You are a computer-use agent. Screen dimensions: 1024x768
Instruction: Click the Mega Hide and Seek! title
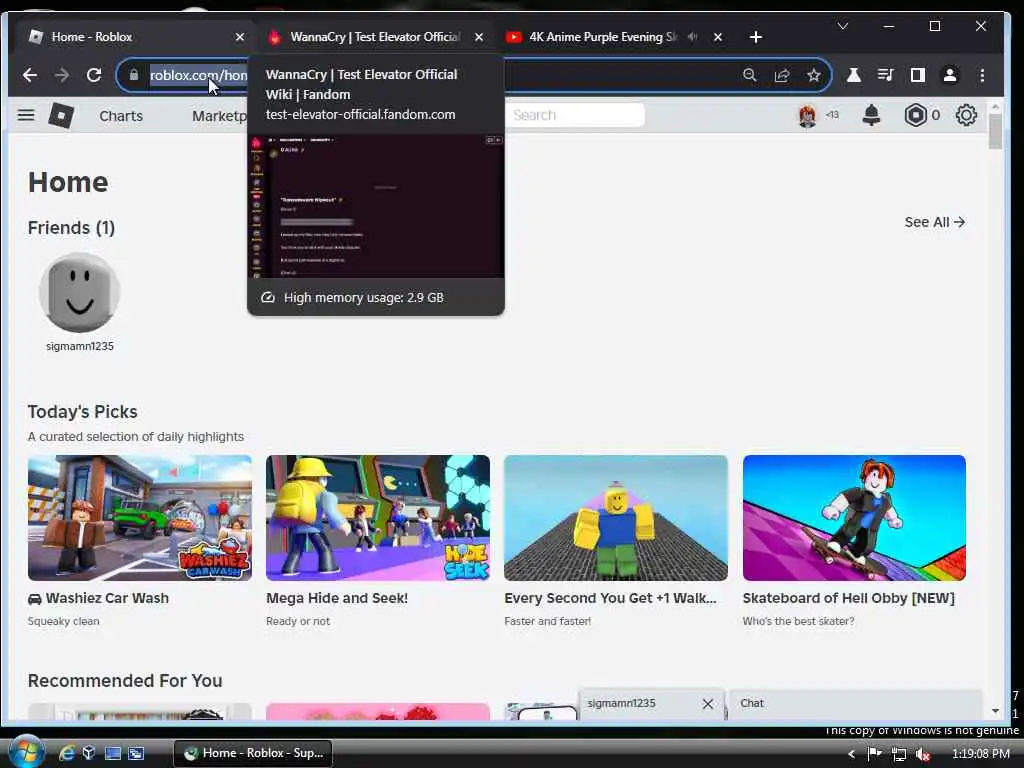coord(337,598)
